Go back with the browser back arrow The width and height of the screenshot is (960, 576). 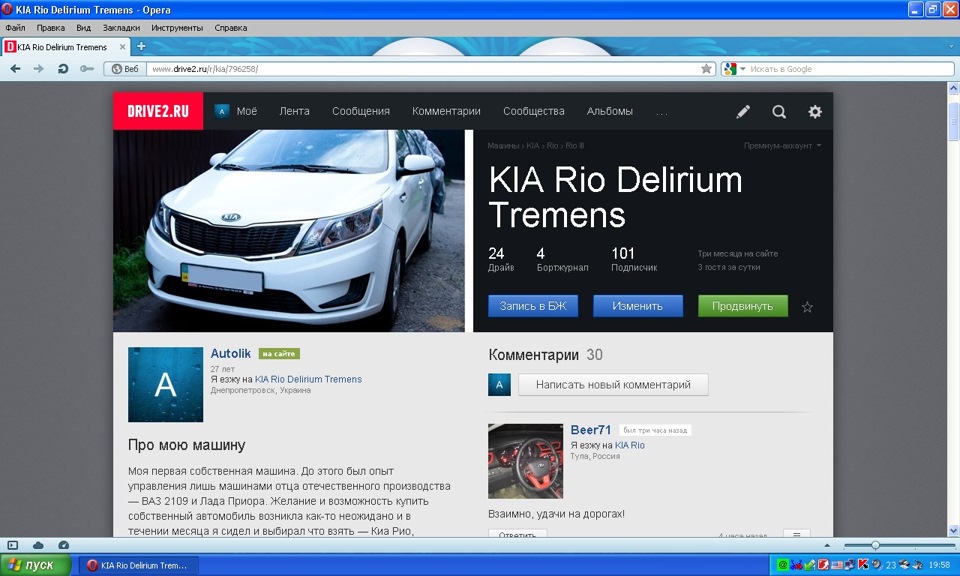(x=15, y=69)
